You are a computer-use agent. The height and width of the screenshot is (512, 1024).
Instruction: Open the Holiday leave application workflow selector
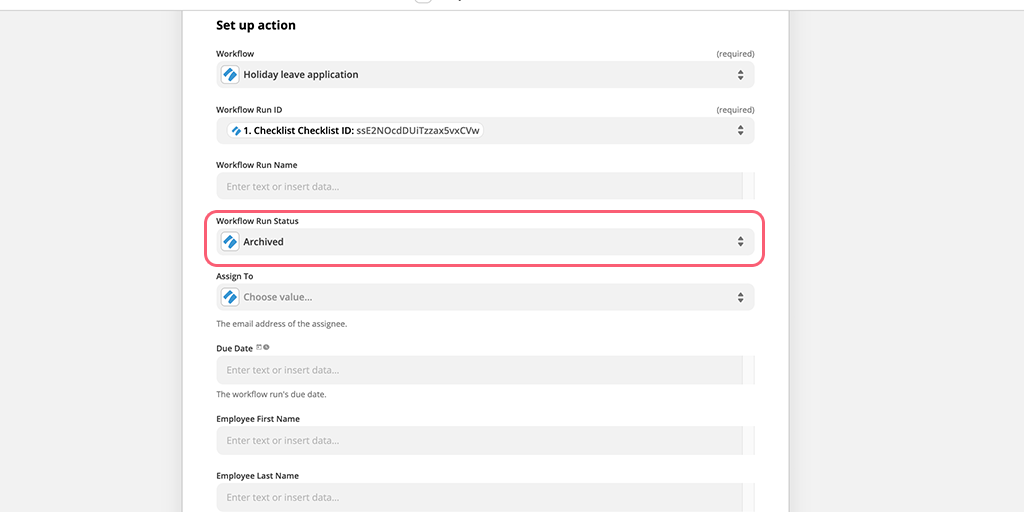pos(485,74)
